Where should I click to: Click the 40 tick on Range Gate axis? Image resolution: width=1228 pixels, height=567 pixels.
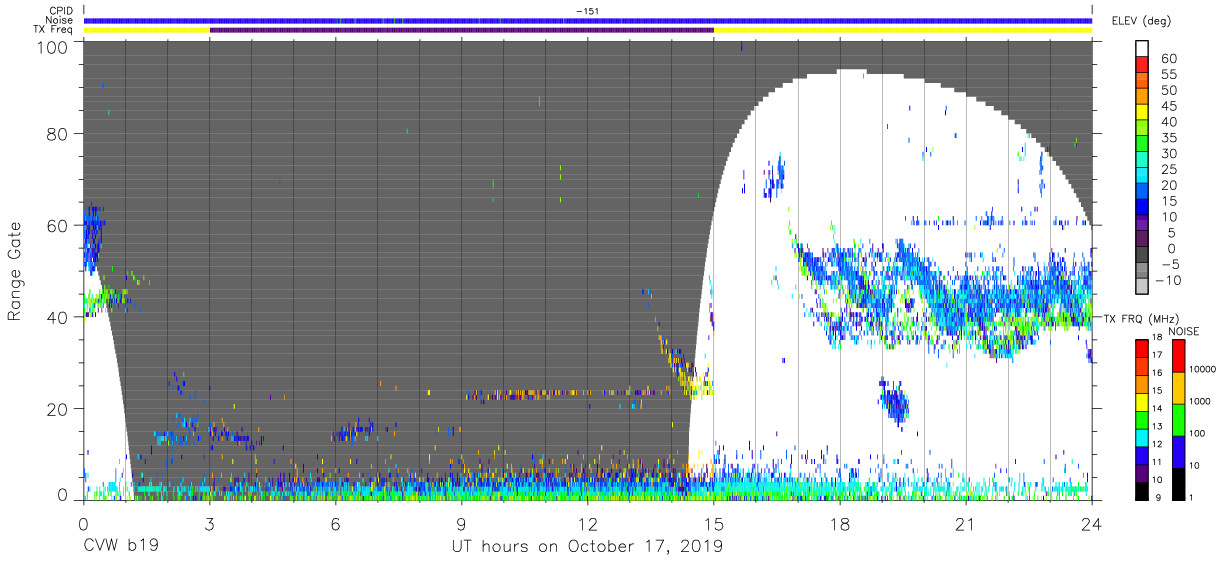coord(58,318)
